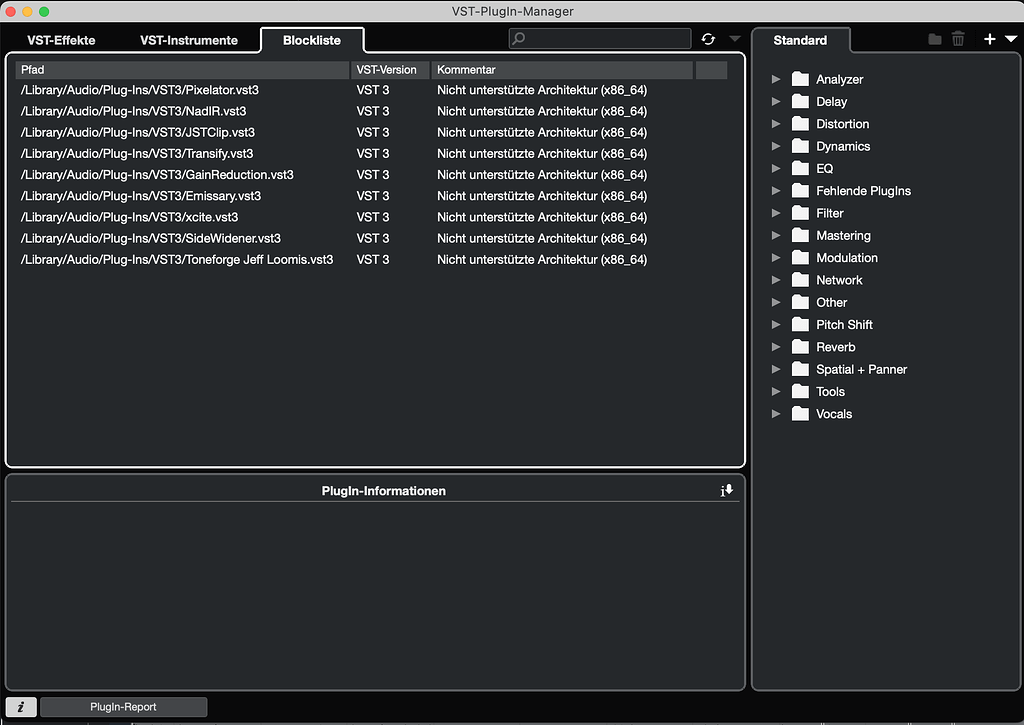
Task: Click the folder icon beside Fehlende PlugIns
Action: tap(800, 190)
